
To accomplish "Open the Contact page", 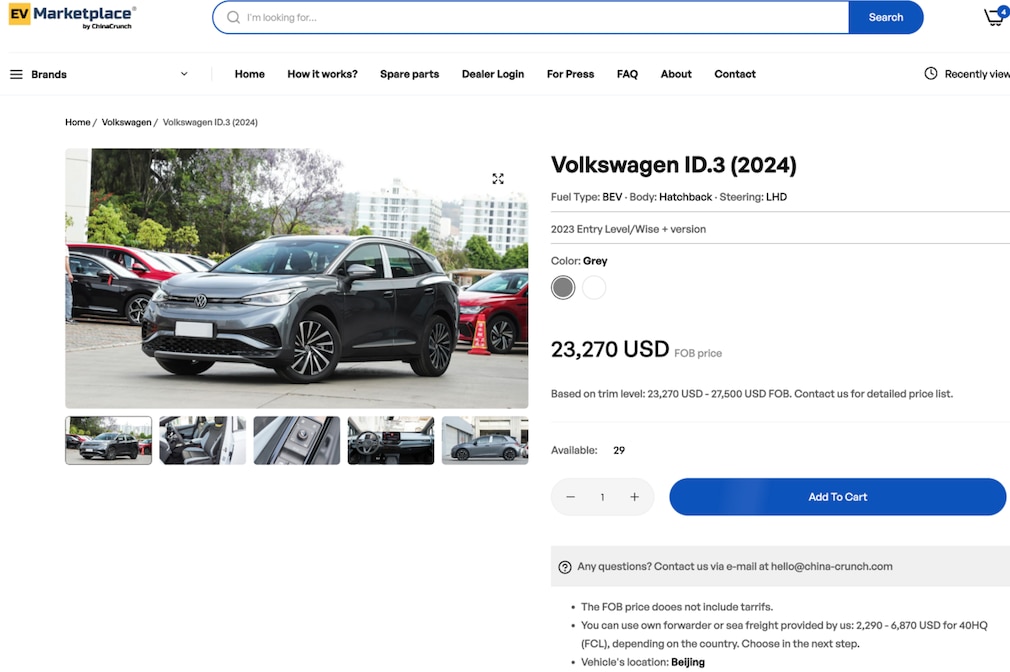I will pos(735,74).
